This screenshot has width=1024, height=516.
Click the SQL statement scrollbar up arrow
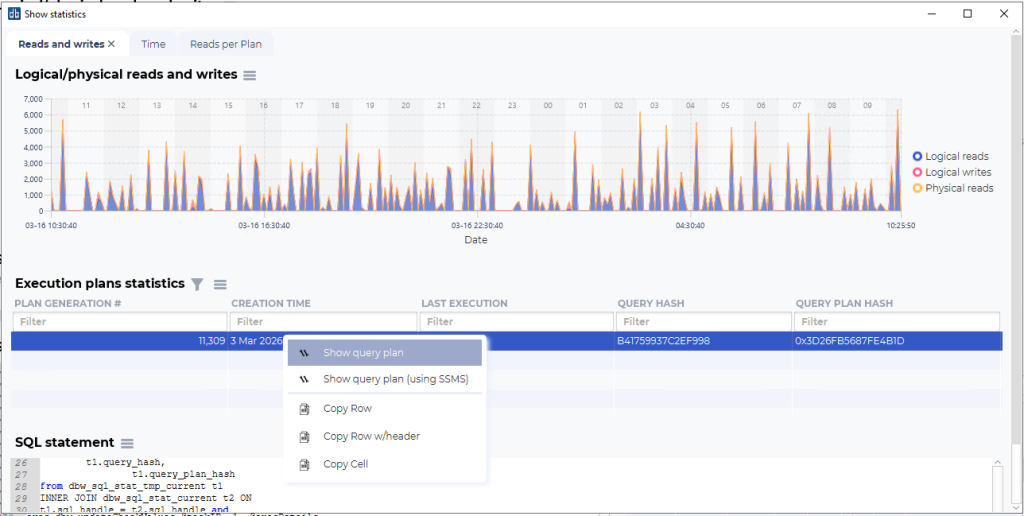997,462
